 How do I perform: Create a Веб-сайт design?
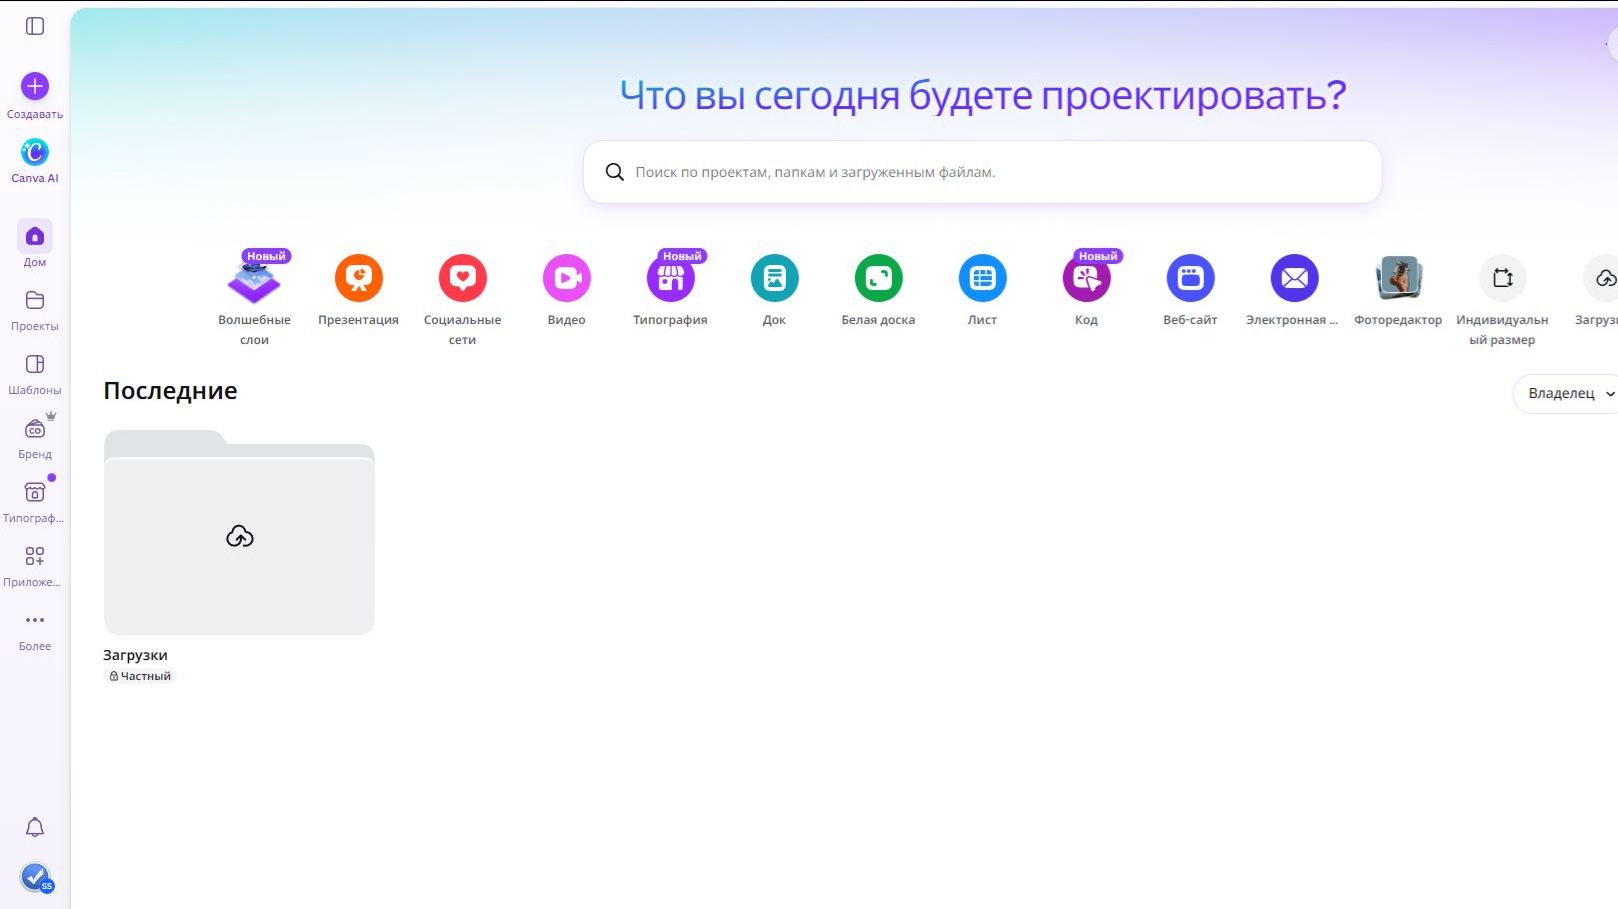pyautogui.click(x=1190, y=278)
